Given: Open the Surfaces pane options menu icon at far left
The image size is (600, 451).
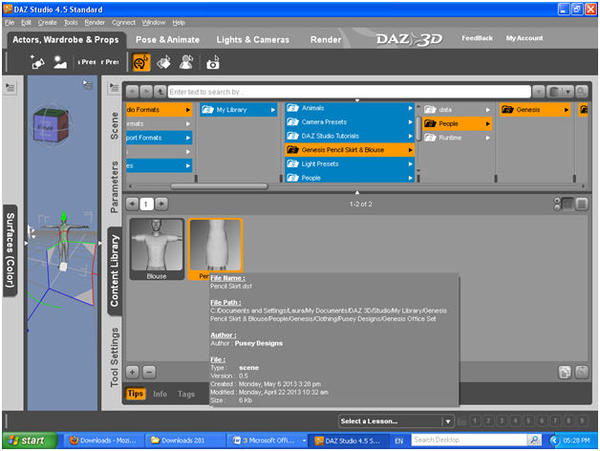Looking at the screenshot, I should 10,88.
